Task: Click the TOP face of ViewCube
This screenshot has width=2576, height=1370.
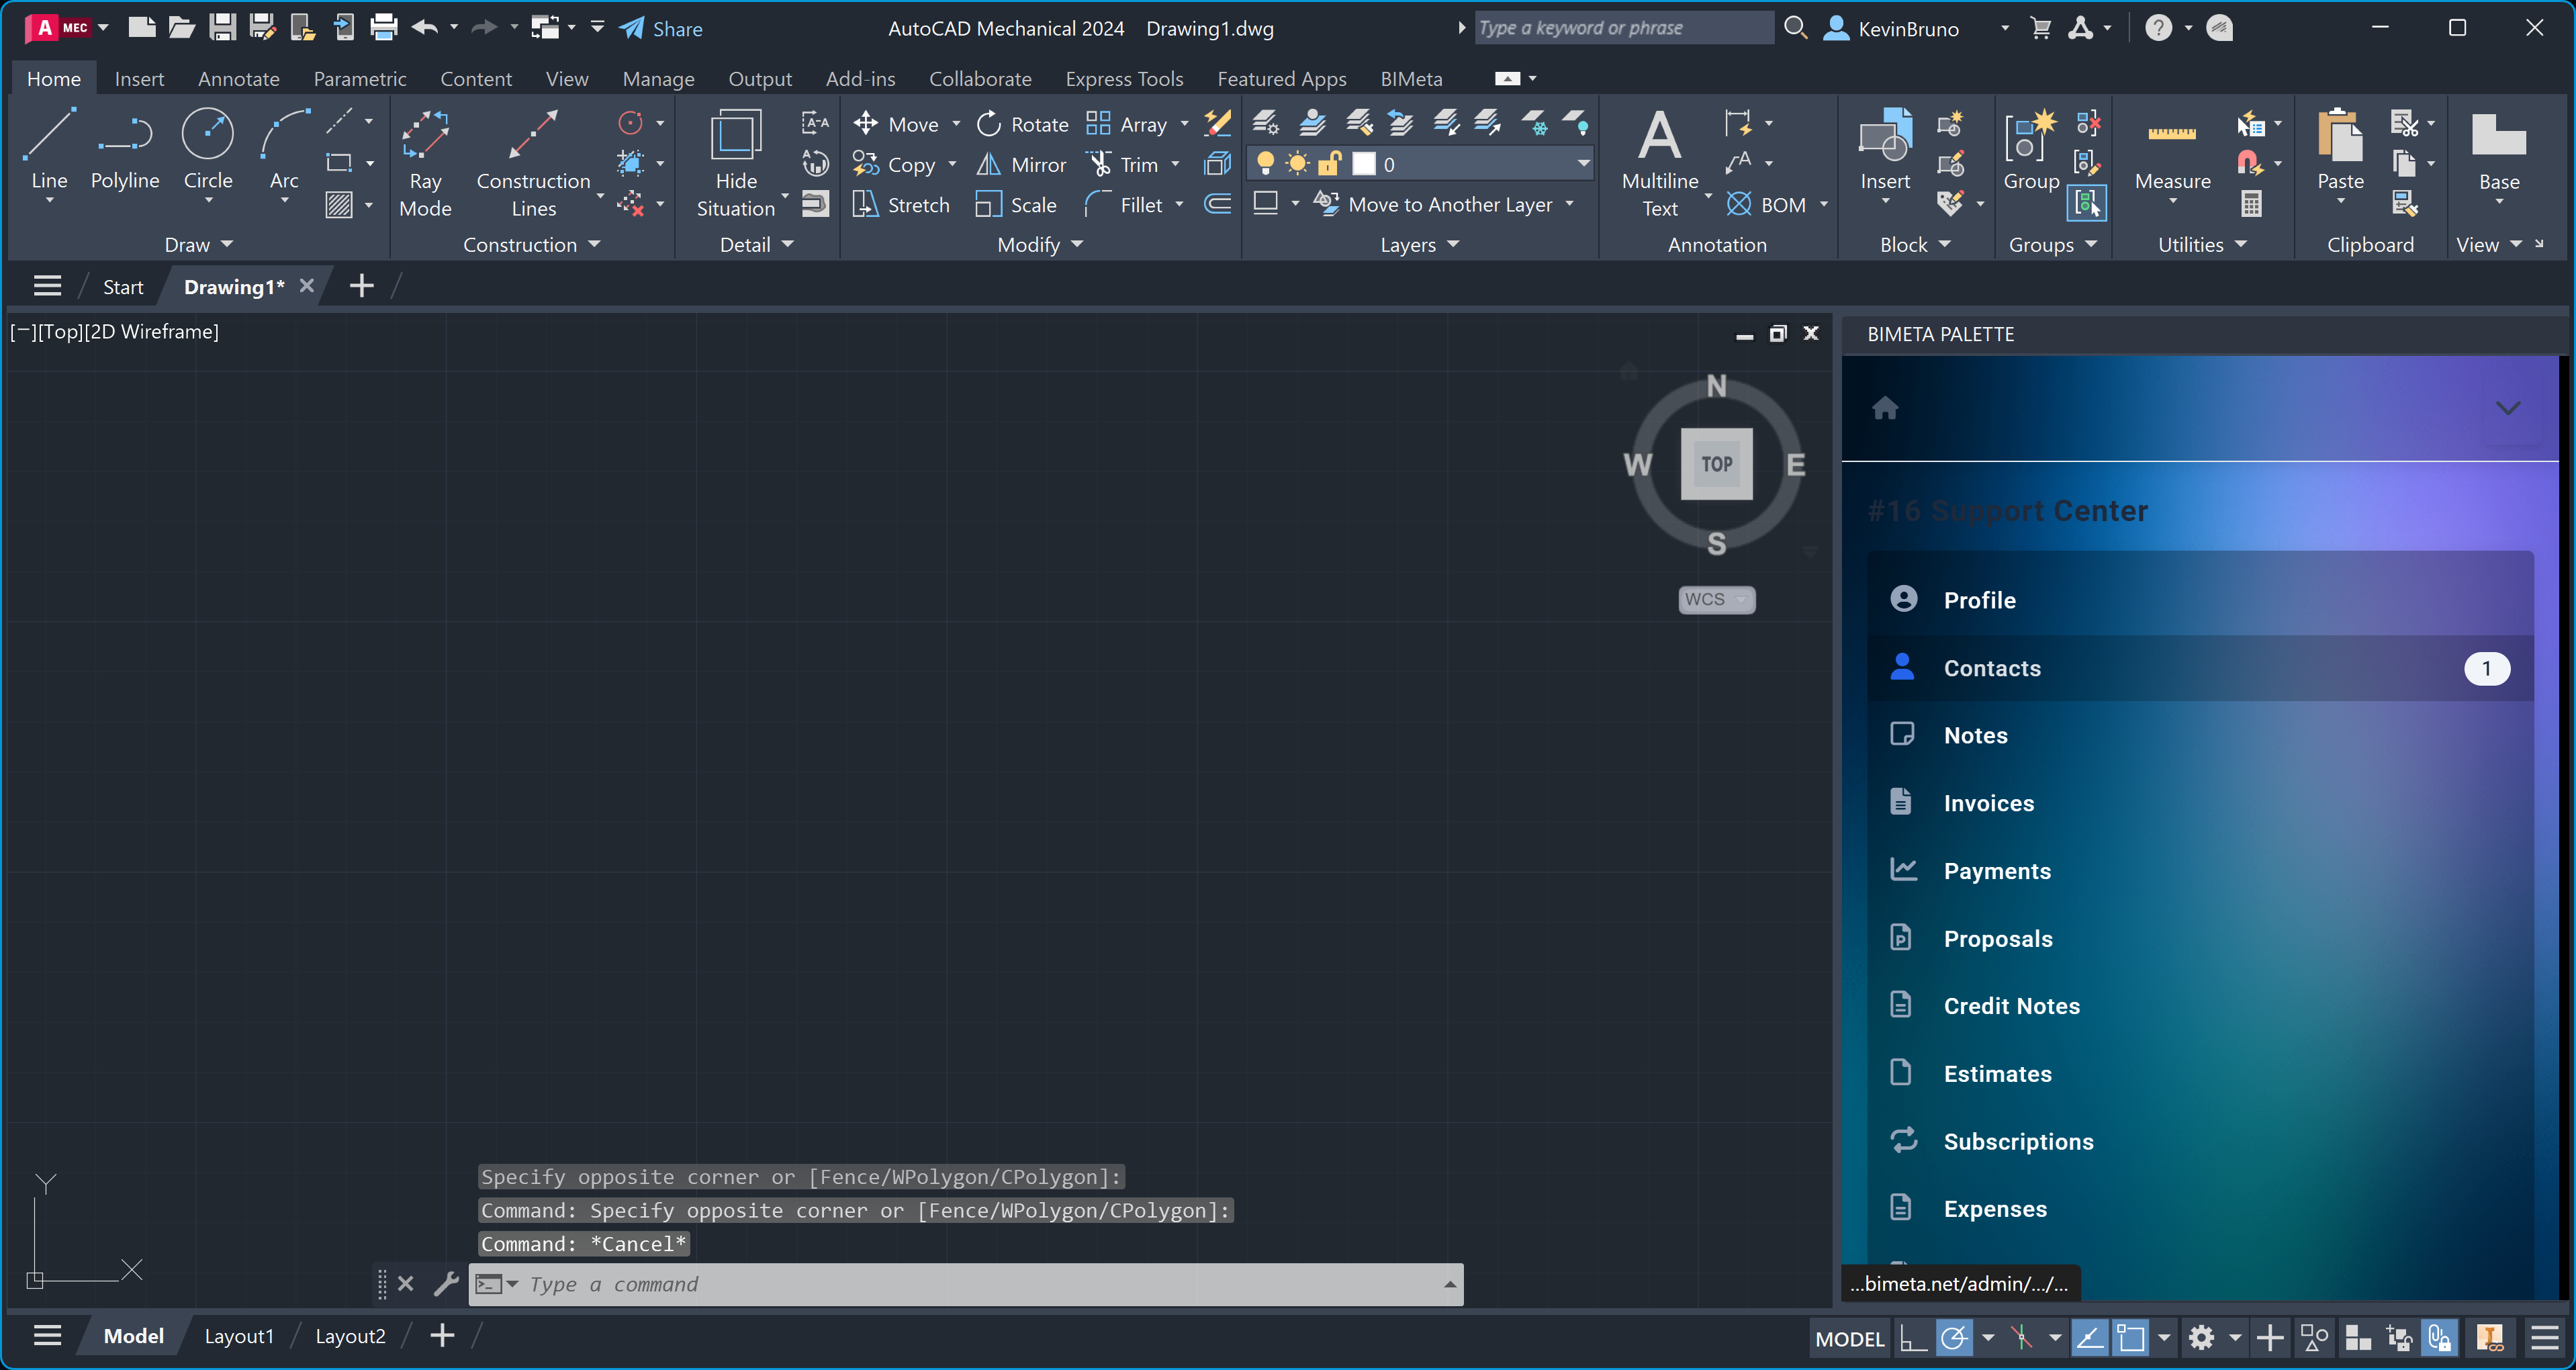Action: pyautogui.click(x=1716, y=464)
